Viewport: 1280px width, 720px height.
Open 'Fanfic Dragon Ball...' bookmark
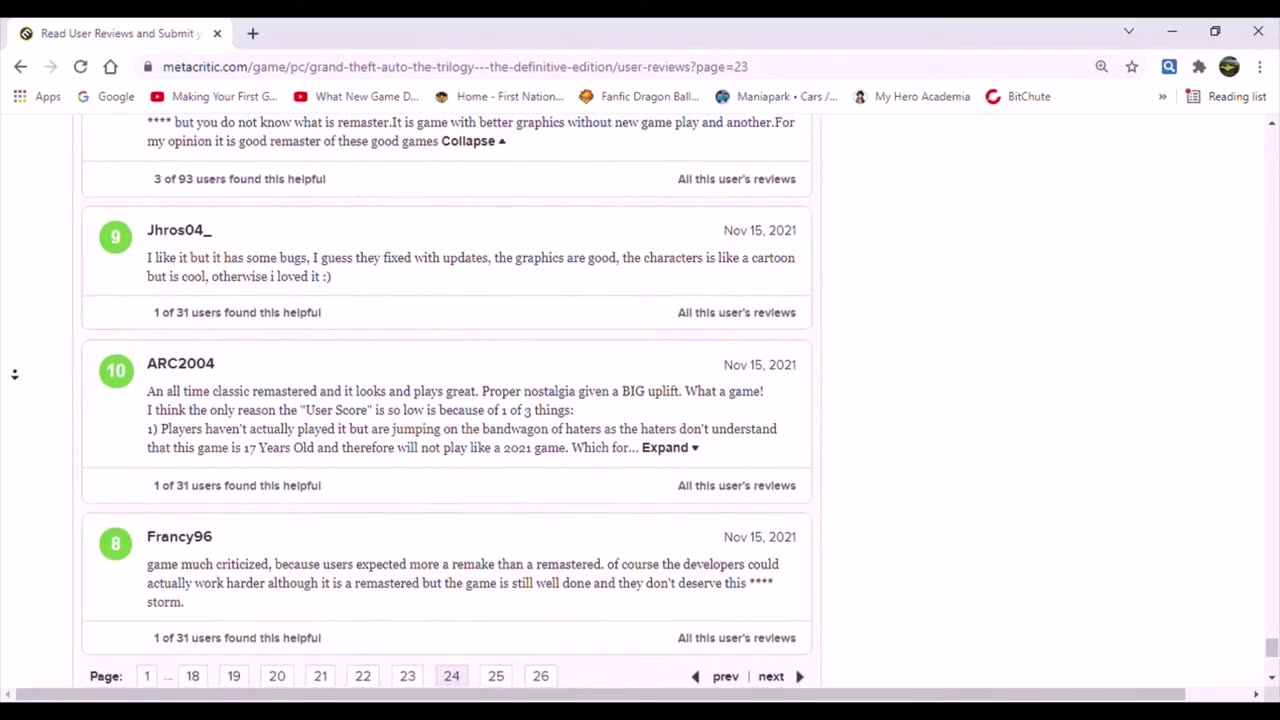coord(638,97)
